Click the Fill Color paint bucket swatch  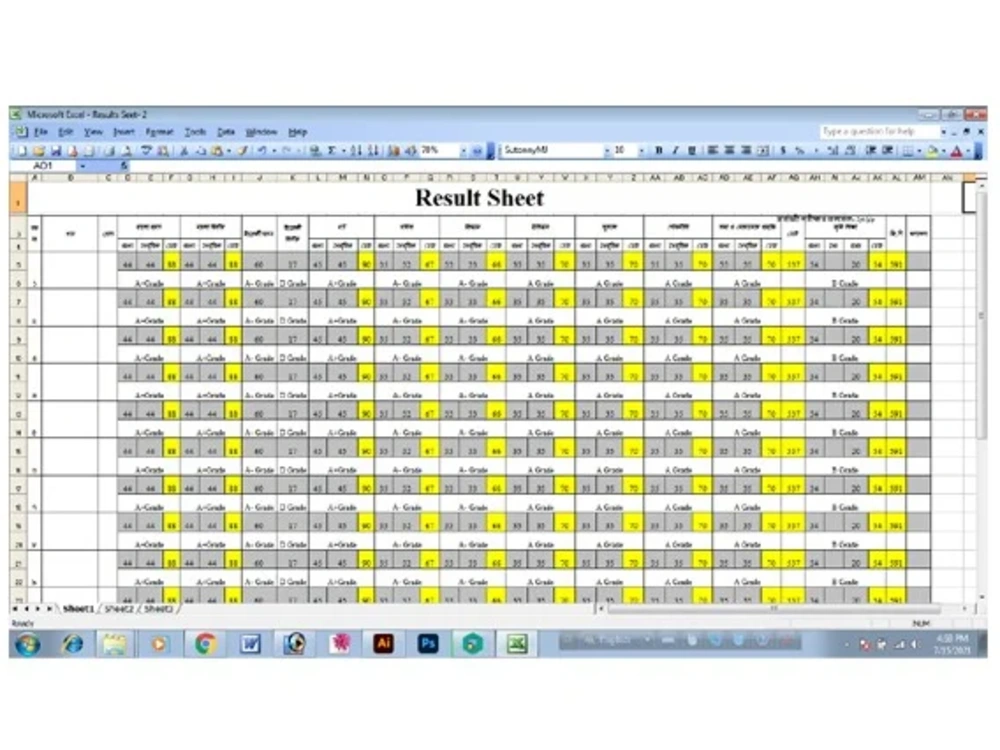[934, 151]
